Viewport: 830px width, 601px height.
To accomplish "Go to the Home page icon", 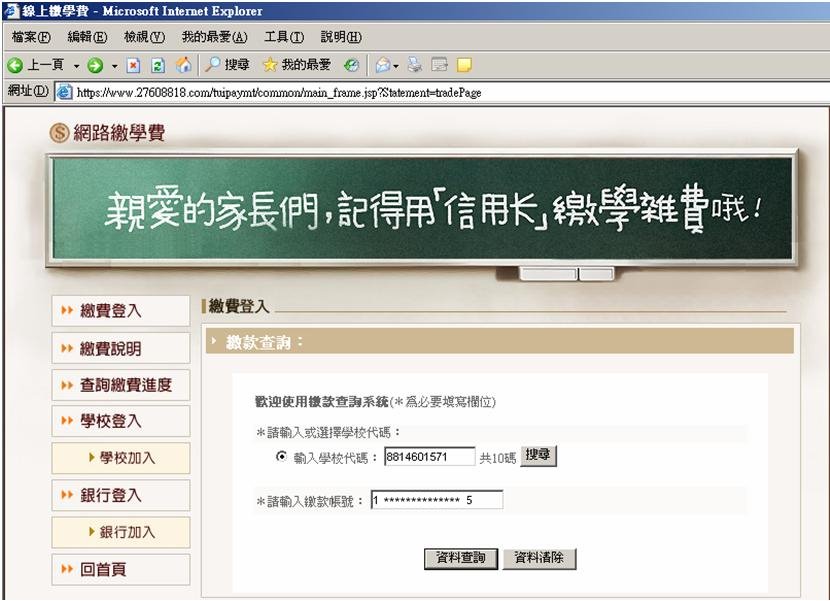I will point(183,65).
